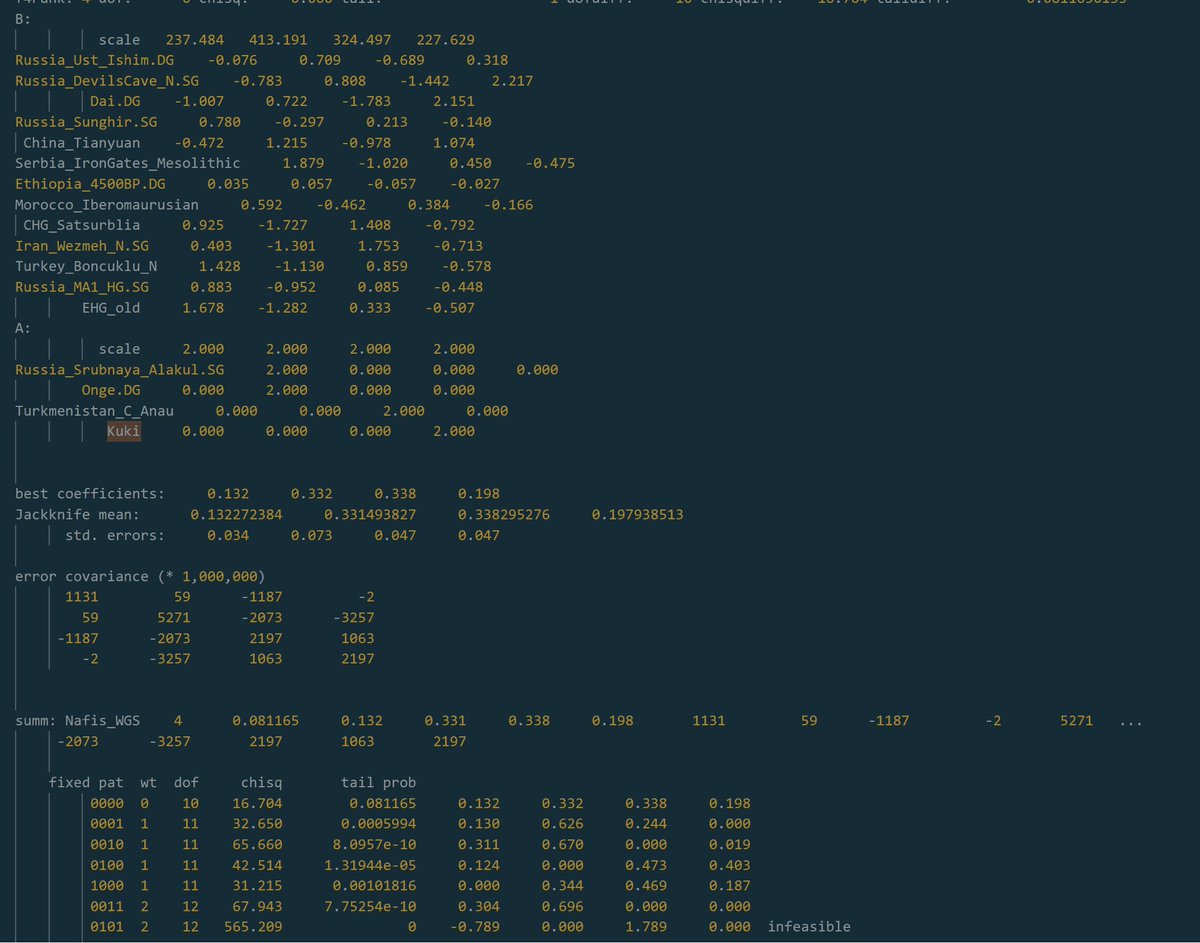Select Ethiopia_4500BP.DG population name
The width and height of the screenshot is (1200, 943).
tap(90, 184)
